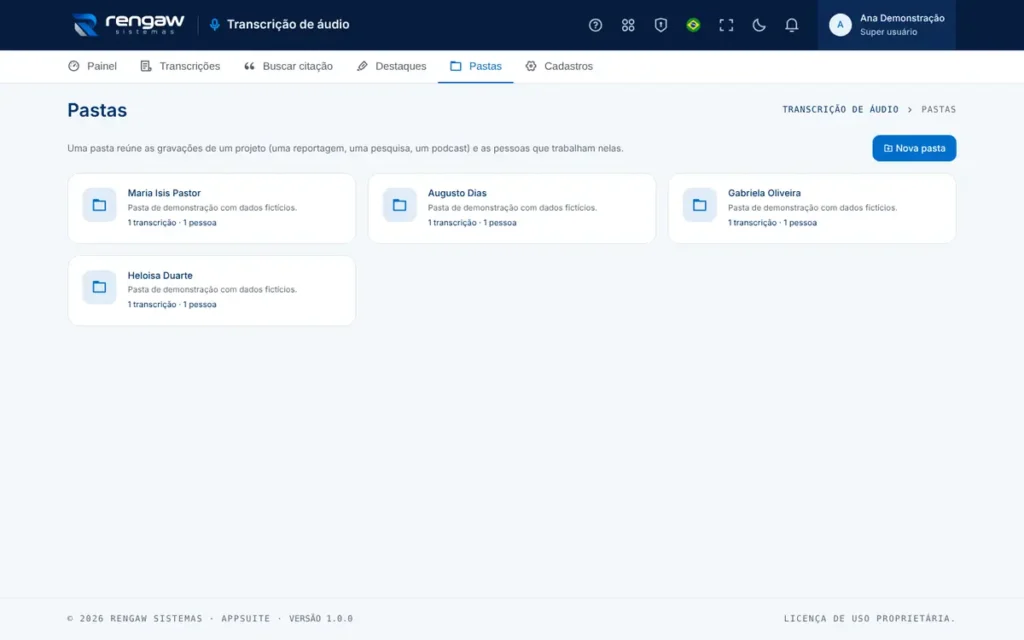The height and width of the screenshot is (640, 1024).
Task: Select the Destaques tab
Action: pos(391,66)
